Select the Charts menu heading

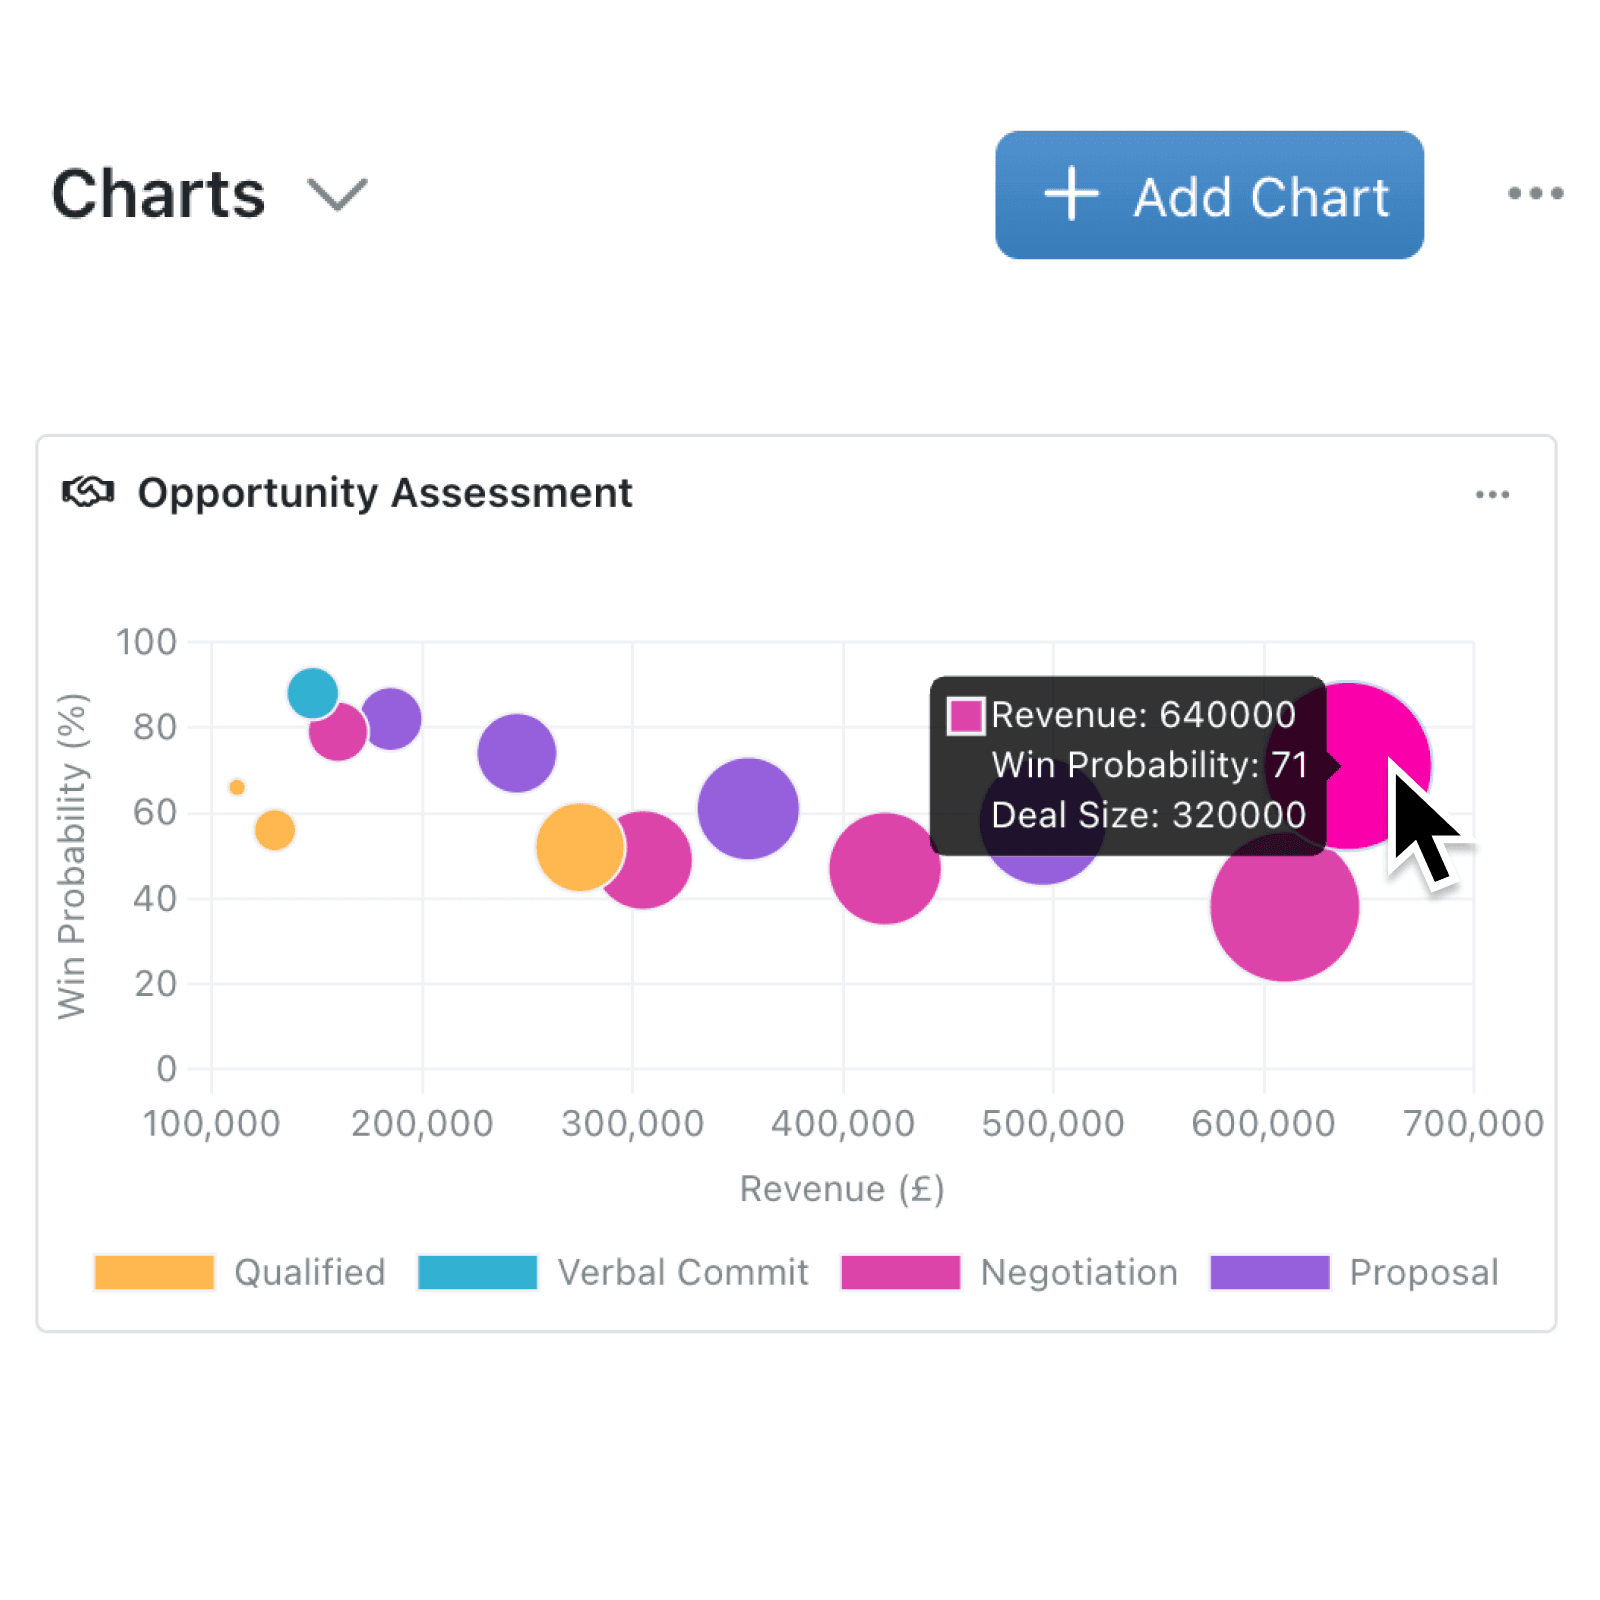(157, 193)
